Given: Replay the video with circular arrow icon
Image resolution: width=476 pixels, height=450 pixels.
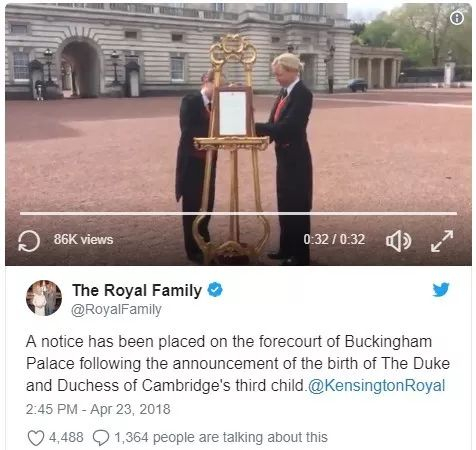Looking at the screenshot, I should click(x=29, y=241).
